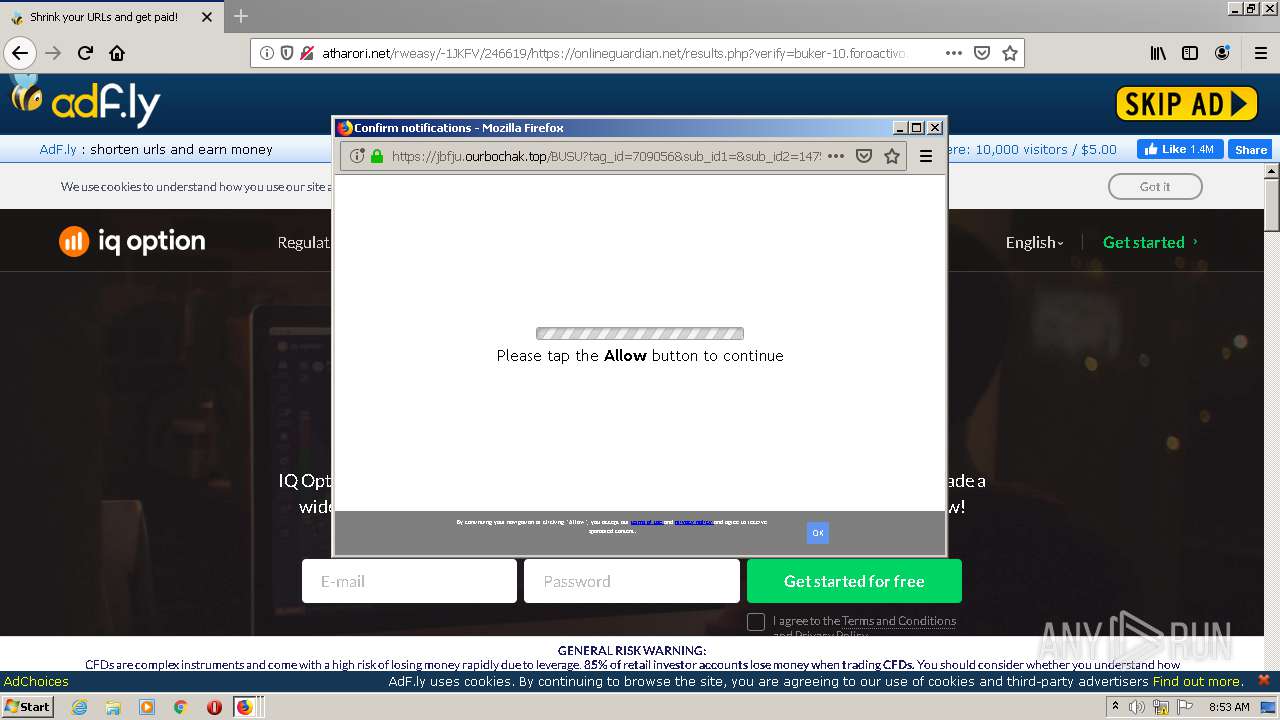Close the 'Shrink your URLs' tab
The width and height of the screenshot is (1280, 720).
(207, 17)
